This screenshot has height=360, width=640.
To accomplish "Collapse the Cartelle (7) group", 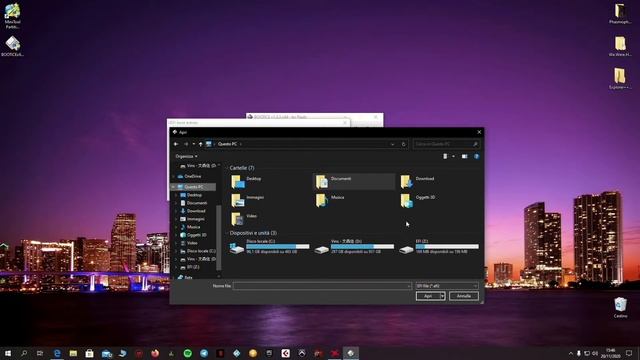I will [227, 168].
